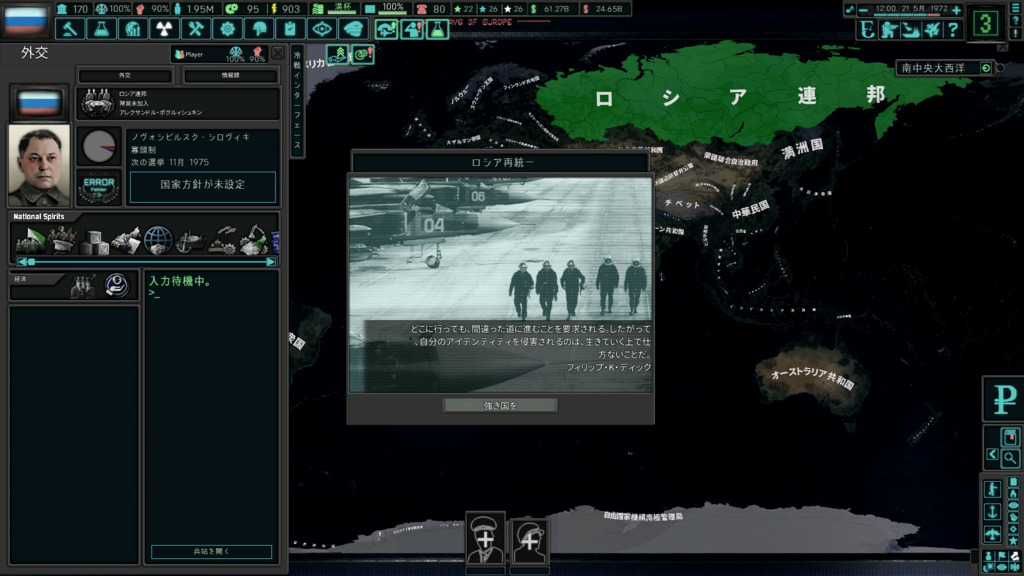Click the factory tank national spirit icon
1024x576 pixels.
(x=222, y=240)
